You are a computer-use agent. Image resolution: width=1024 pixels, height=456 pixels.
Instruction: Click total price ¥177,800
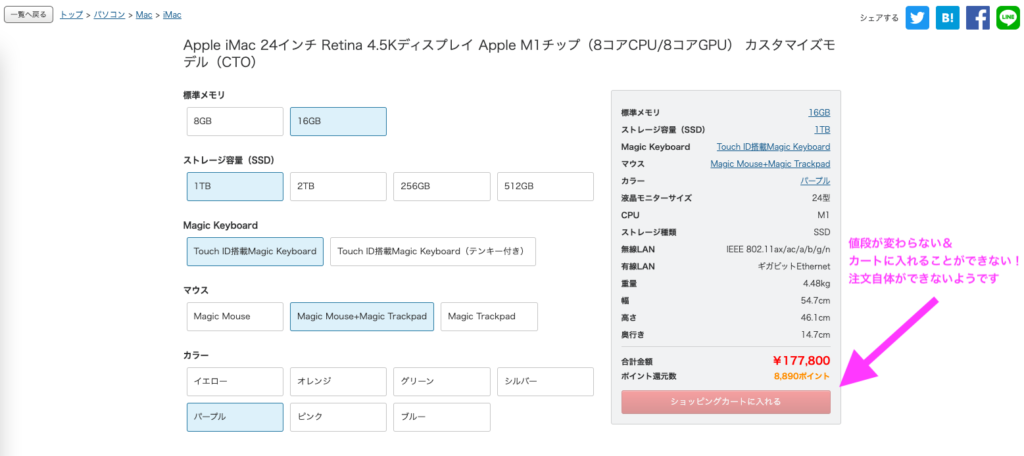click(801, 361)
